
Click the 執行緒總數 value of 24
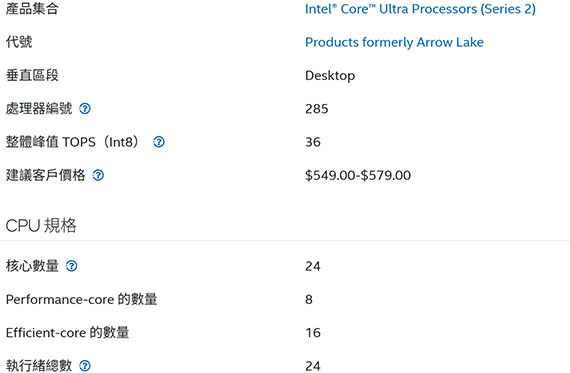[x=313, y=366]
